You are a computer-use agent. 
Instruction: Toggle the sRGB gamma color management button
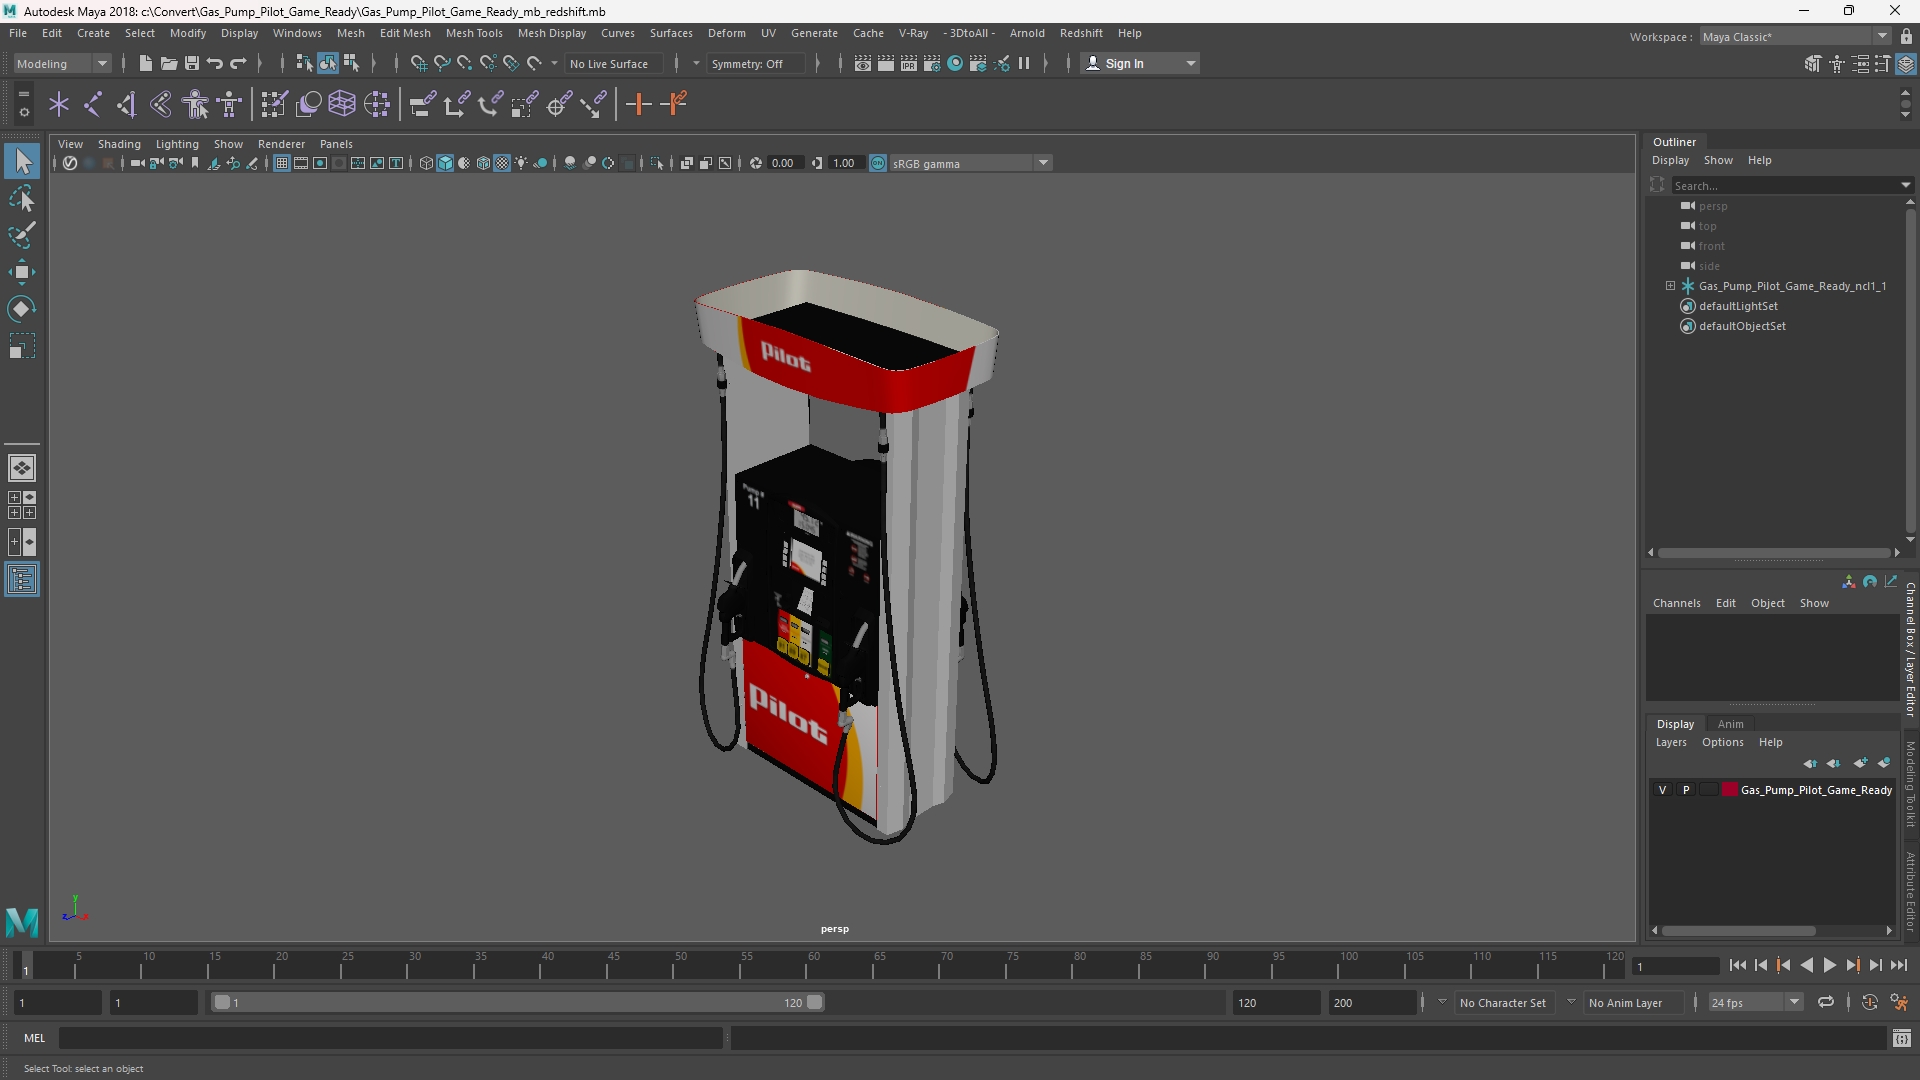tap(878, 163)
